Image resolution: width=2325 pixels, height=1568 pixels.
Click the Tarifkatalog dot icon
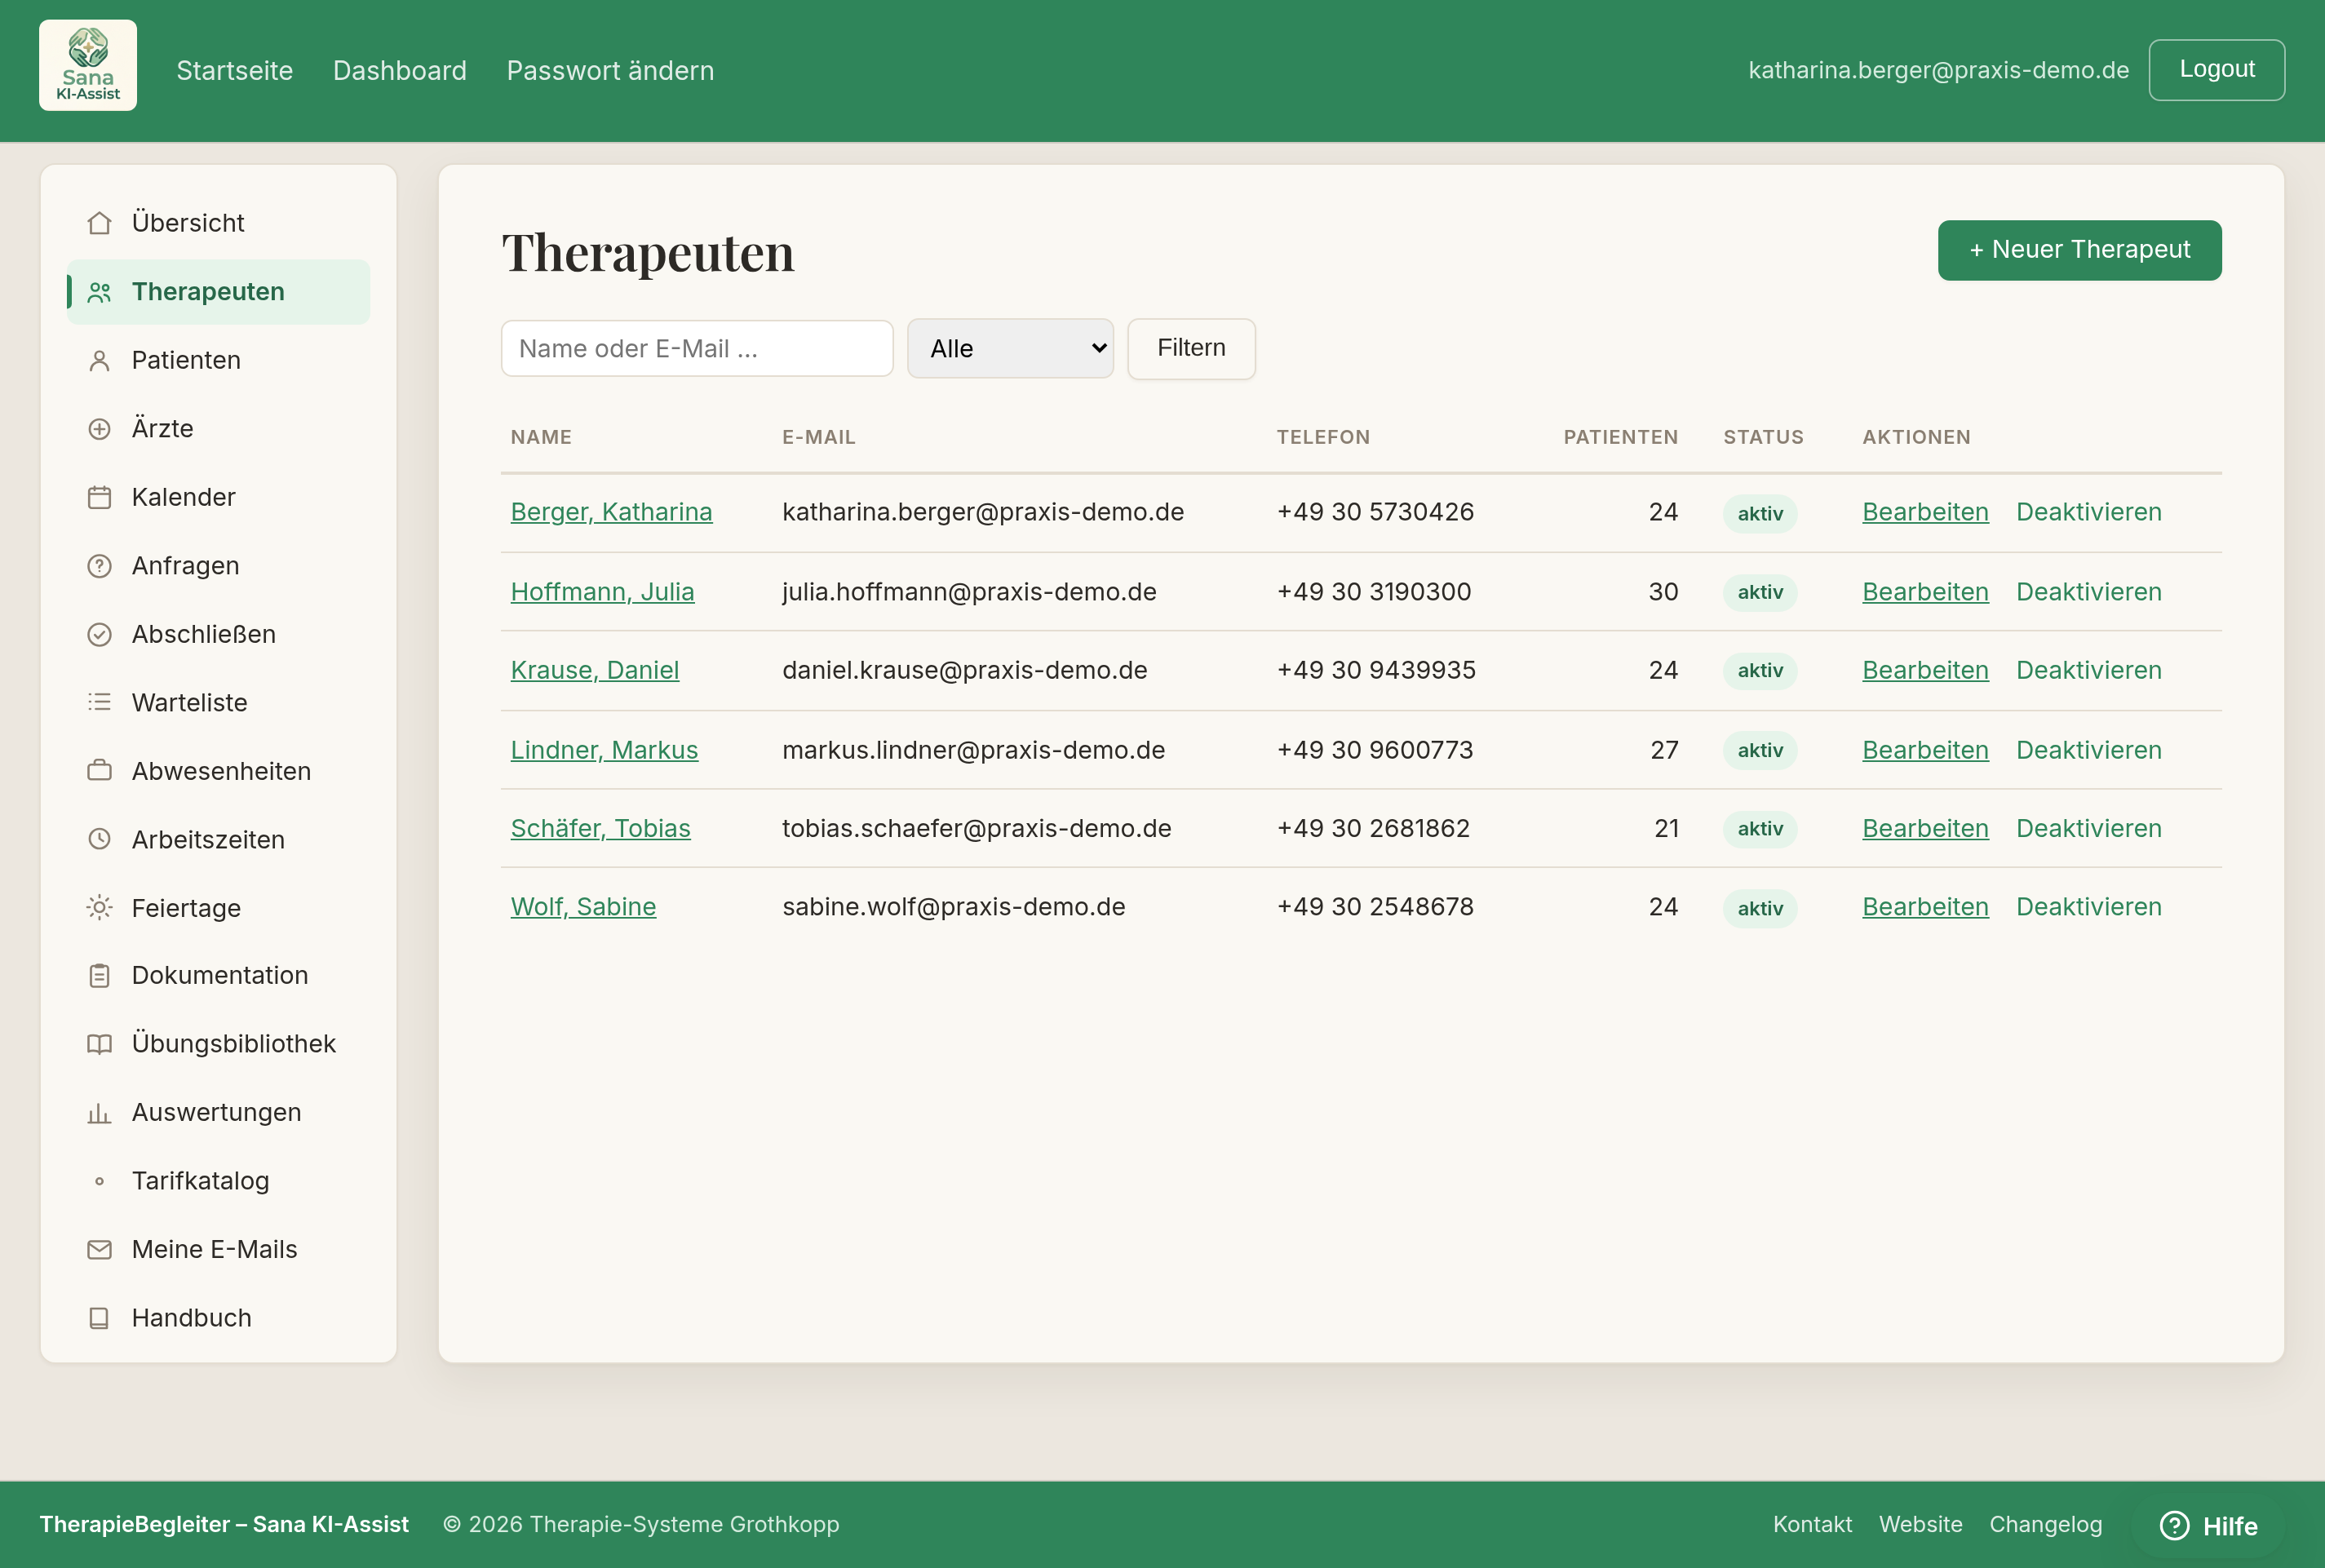[99, 1181]
